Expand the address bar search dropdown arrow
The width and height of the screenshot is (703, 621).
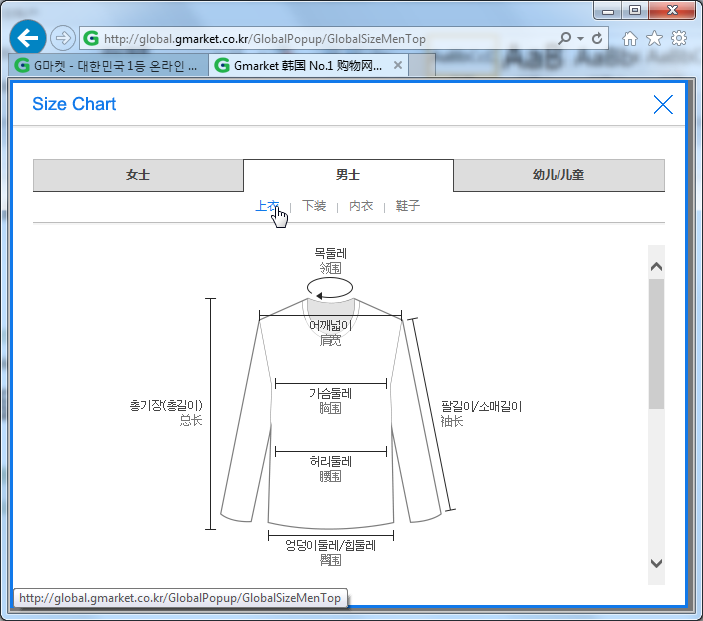(x=580, y=39)
